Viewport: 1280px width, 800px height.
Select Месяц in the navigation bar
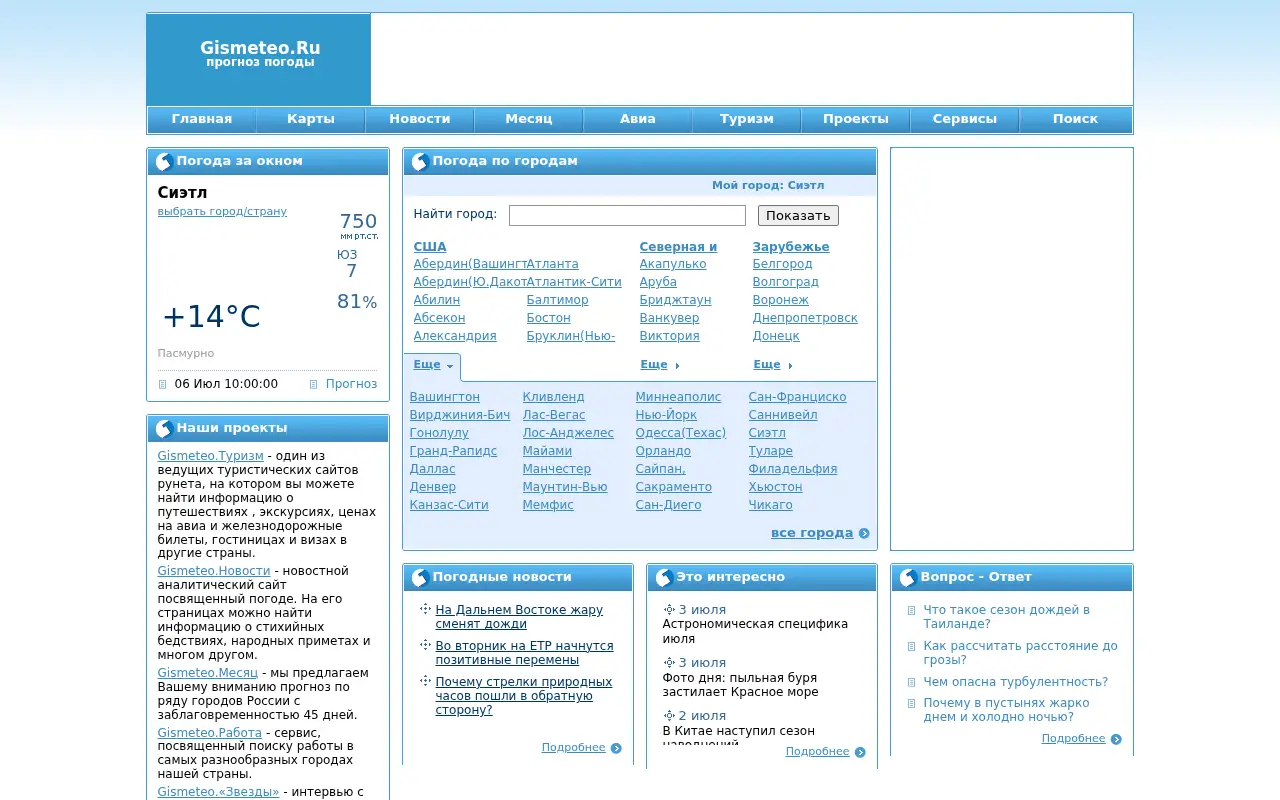529,119
